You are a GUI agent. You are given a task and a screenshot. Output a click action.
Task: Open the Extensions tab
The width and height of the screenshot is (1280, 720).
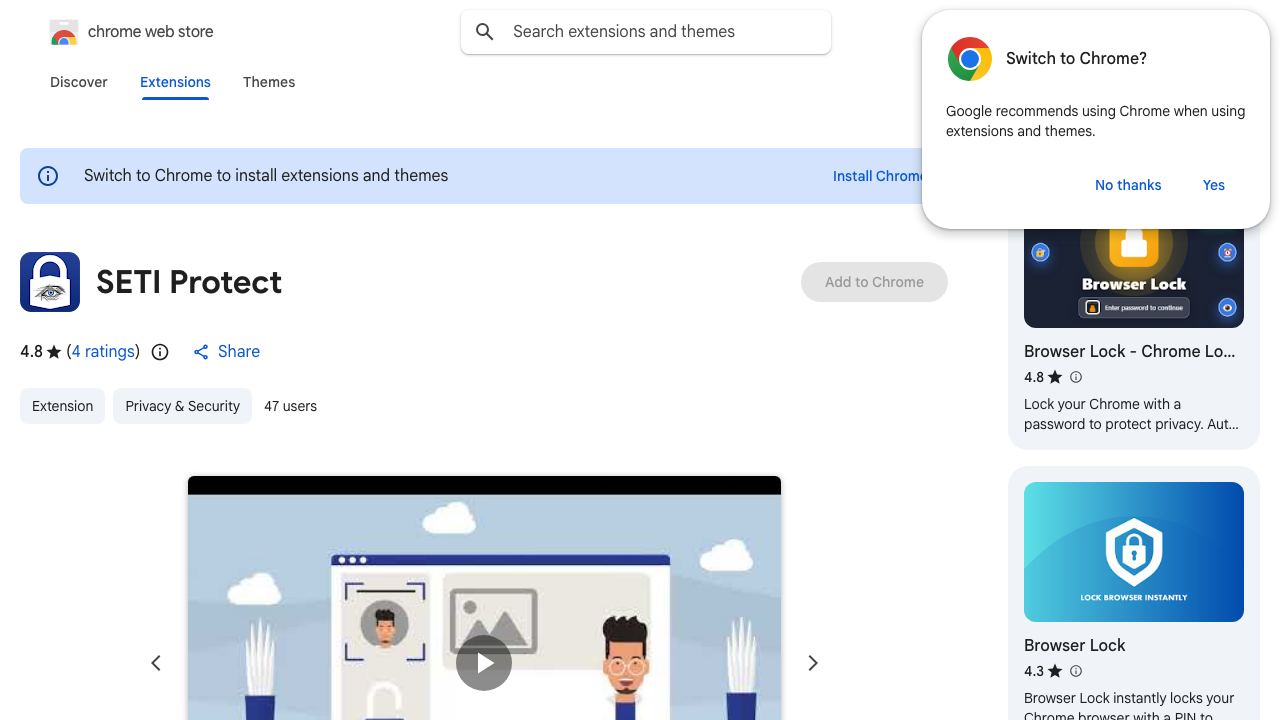pyautogui.click(x=175, y=82)
